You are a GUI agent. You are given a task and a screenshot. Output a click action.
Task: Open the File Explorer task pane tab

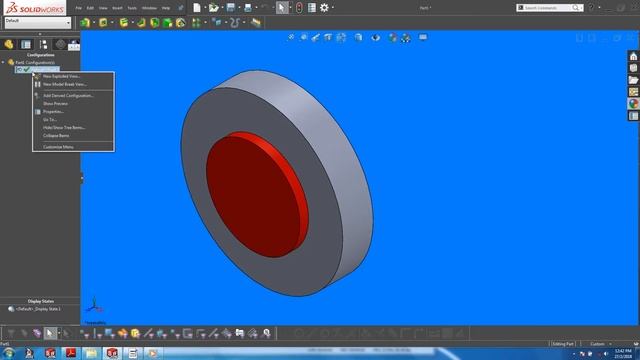click(633, 80)
